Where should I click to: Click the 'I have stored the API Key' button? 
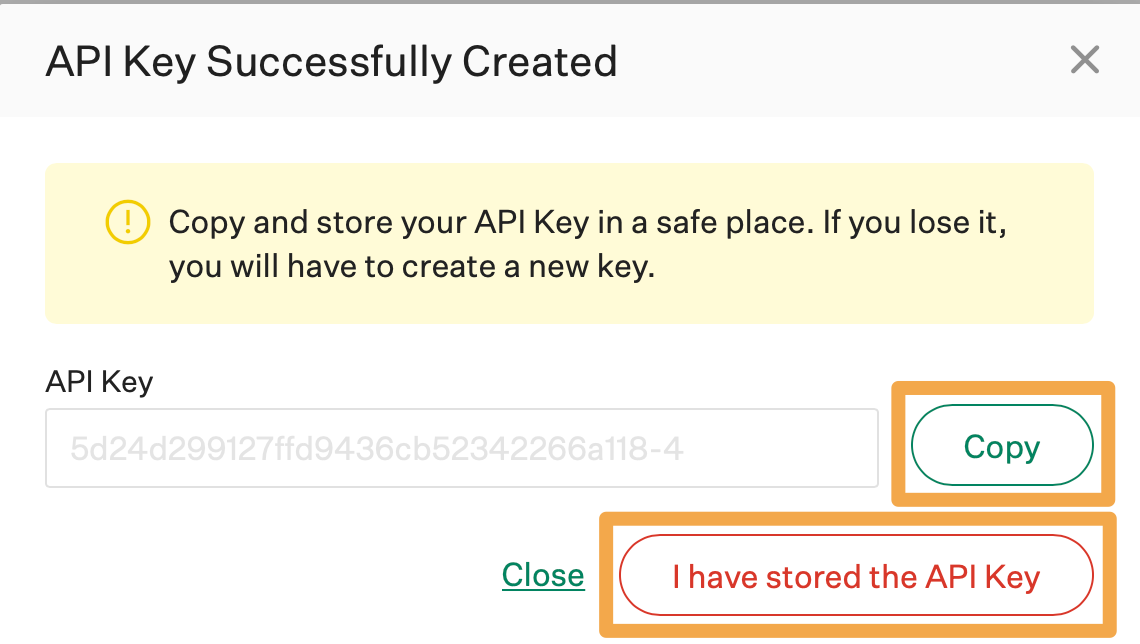coord(855,575)
